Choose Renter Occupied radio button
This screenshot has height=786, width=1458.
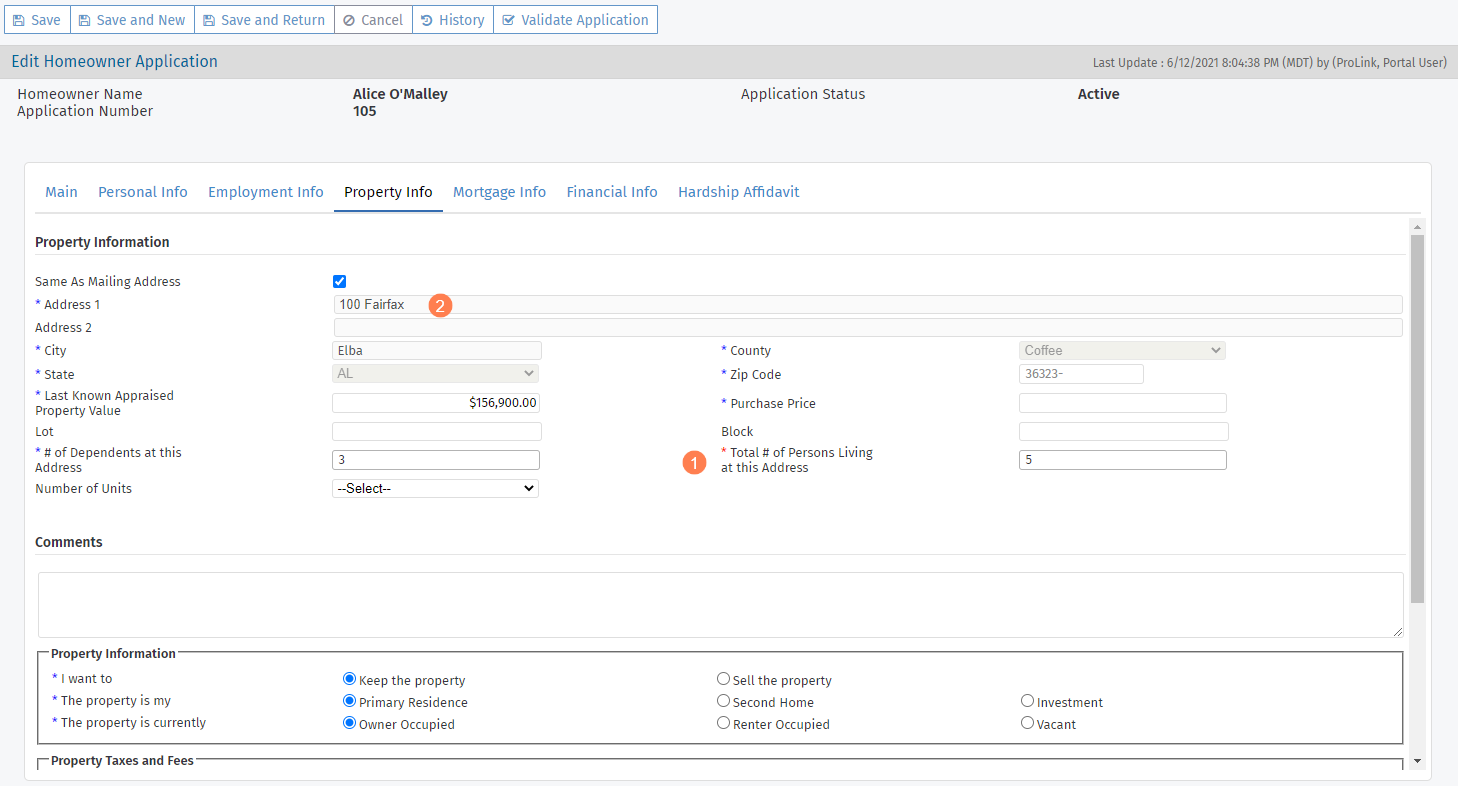tap(723, 723)
